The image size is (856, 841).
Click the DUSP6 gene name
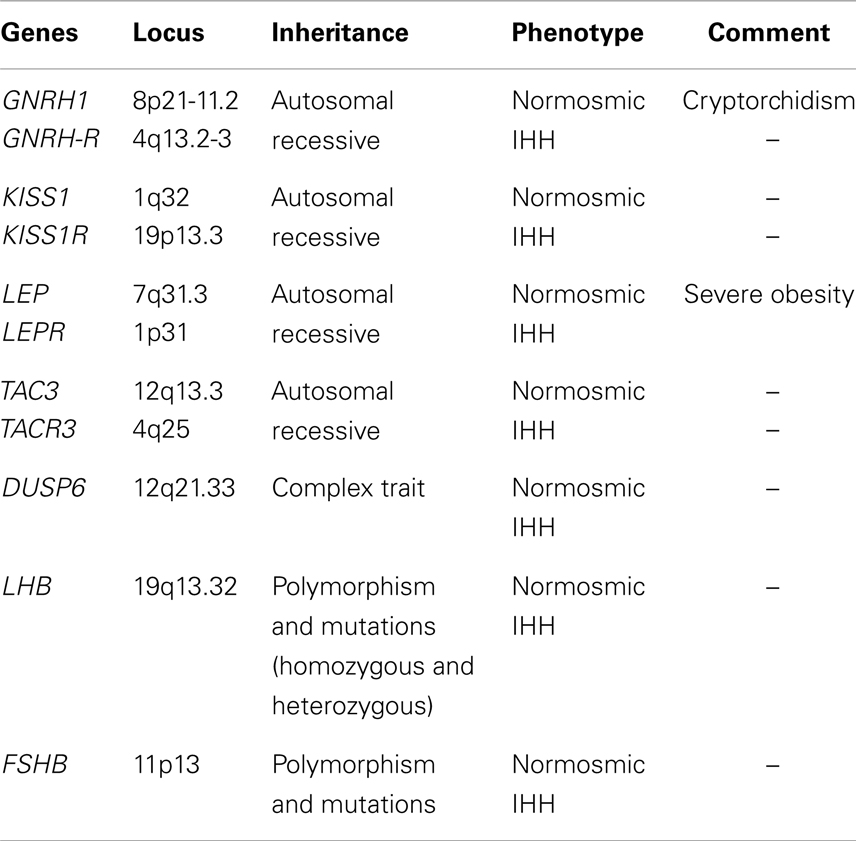click(44, 488)
